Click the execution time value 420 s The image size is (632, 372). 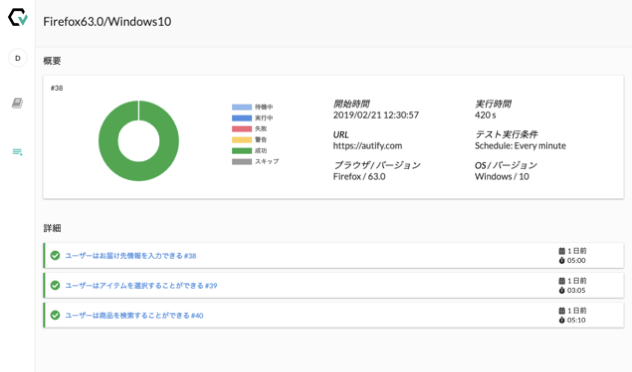485,115
